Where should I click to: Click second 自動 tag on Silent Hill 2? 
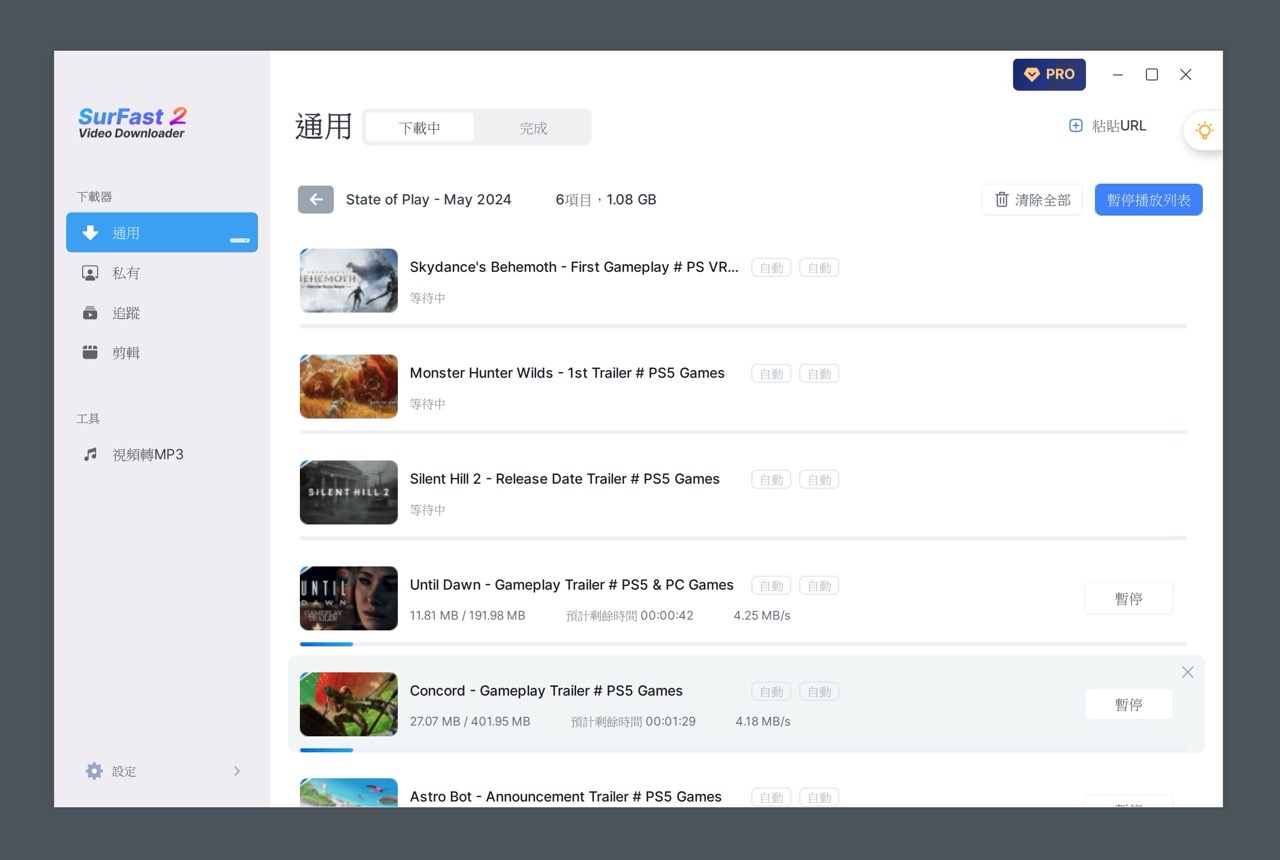tap(819, 480)
